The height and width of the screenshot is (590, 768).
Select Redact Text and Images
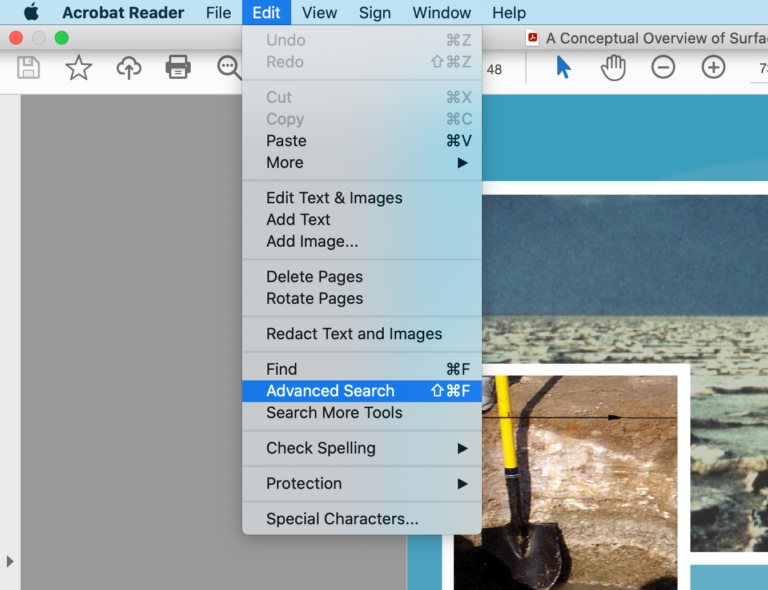[x=353, y=334]
